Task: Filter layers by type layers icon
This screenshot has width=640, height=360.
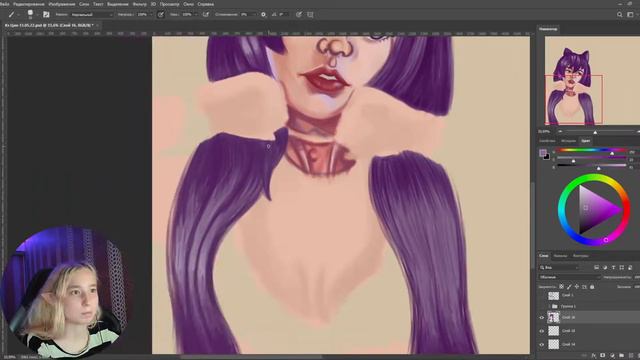Action: [x=613, y=267]
